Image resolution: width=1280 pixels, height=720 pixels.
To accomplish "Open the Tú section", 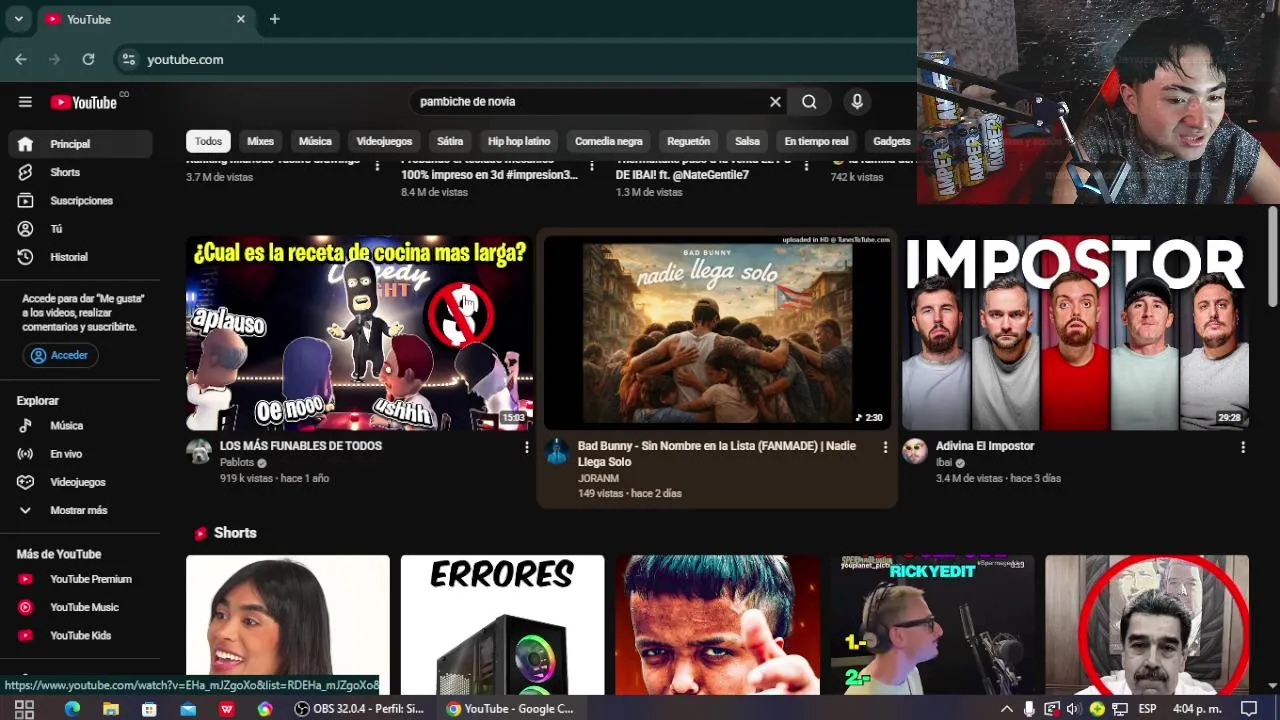I will [x=80, y=229].
